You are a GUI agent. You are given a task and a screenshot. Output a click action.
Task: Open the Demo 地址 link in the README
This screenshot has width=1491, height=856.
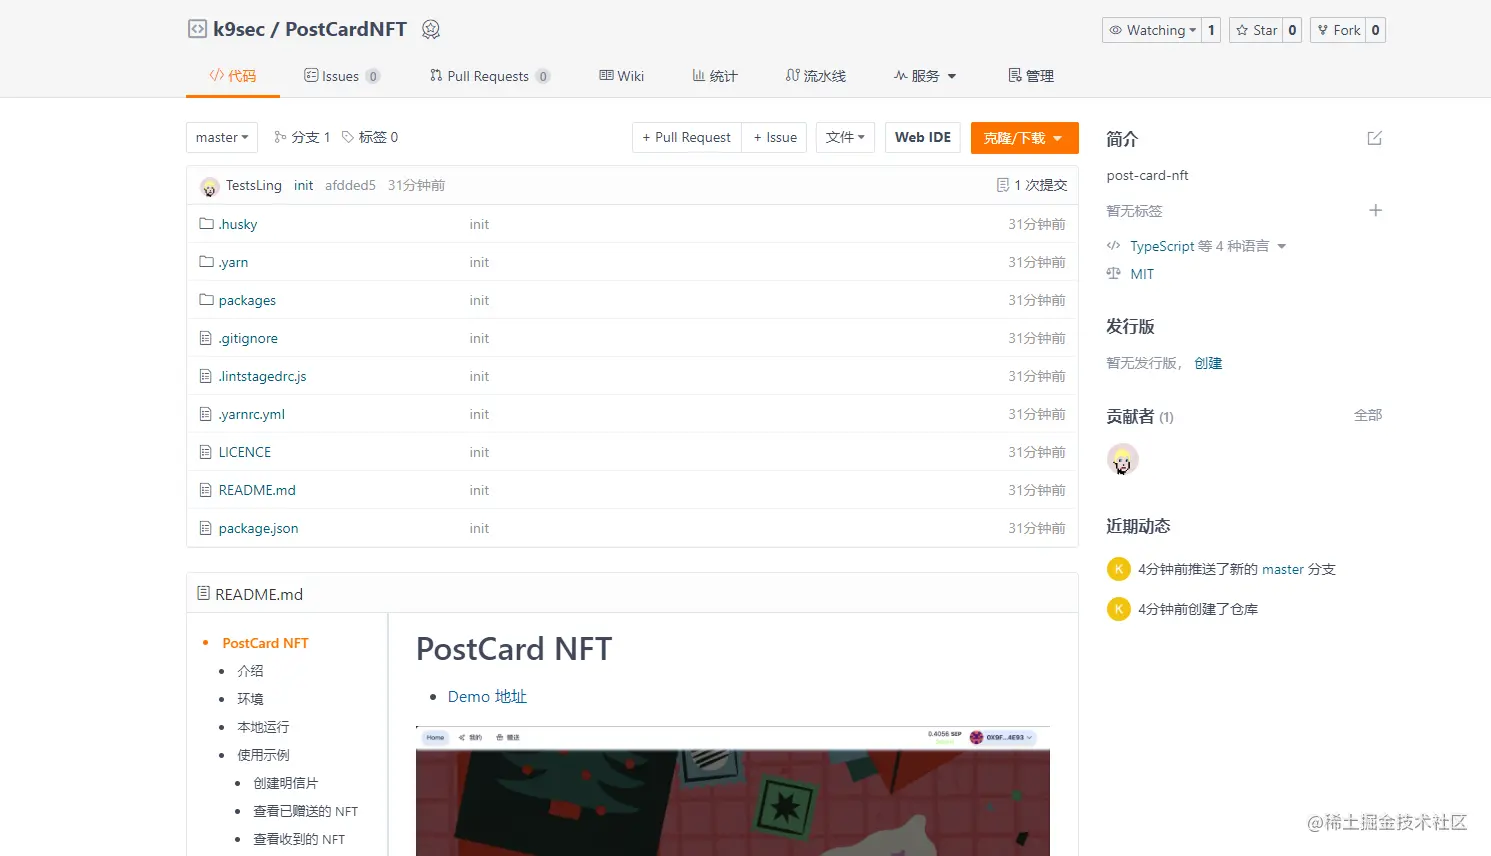coord(487,696)
